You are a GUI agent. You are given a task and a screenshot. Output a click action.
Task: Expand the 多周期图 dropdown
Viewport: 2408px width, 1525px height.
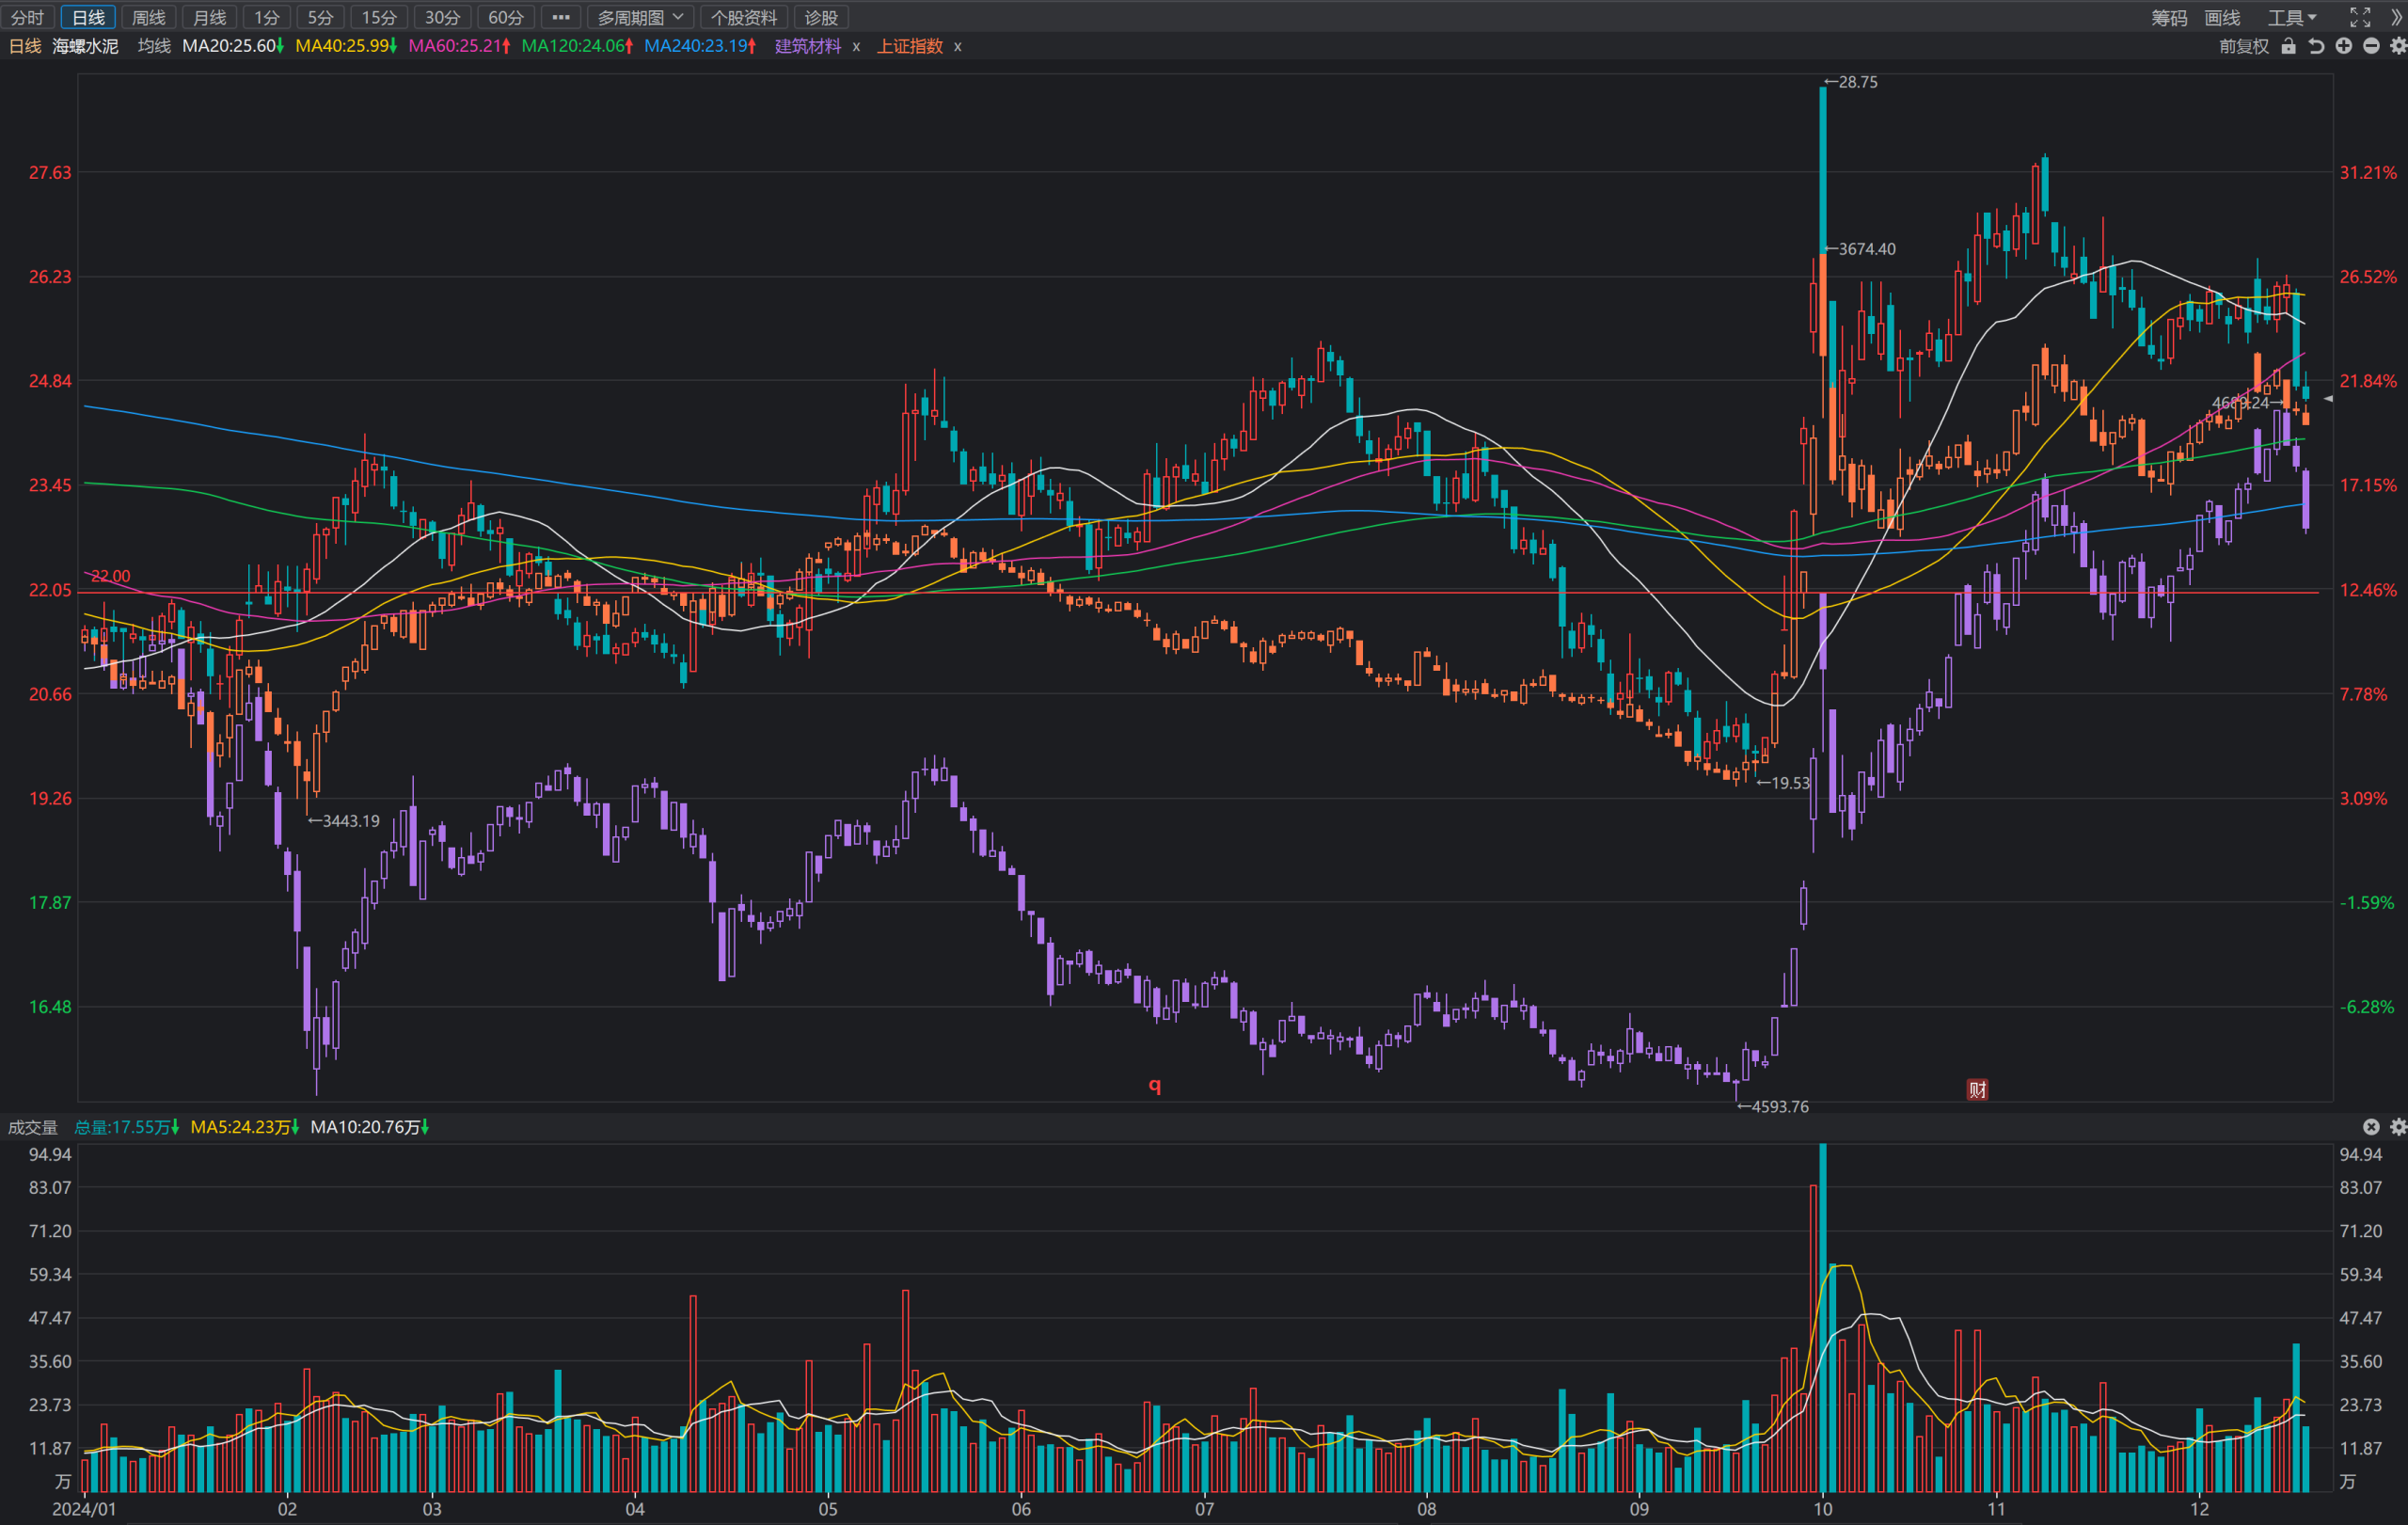[x=640, y=17]
